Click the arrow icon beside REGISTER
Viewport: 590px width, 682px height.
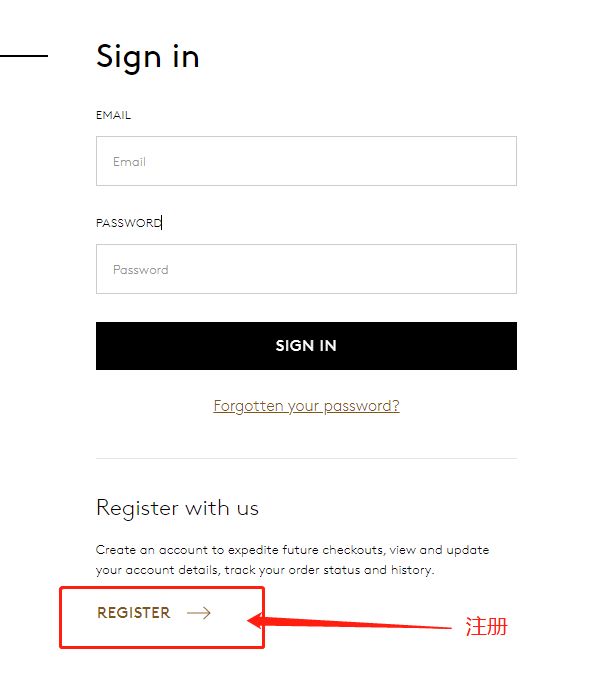point(198,613)
